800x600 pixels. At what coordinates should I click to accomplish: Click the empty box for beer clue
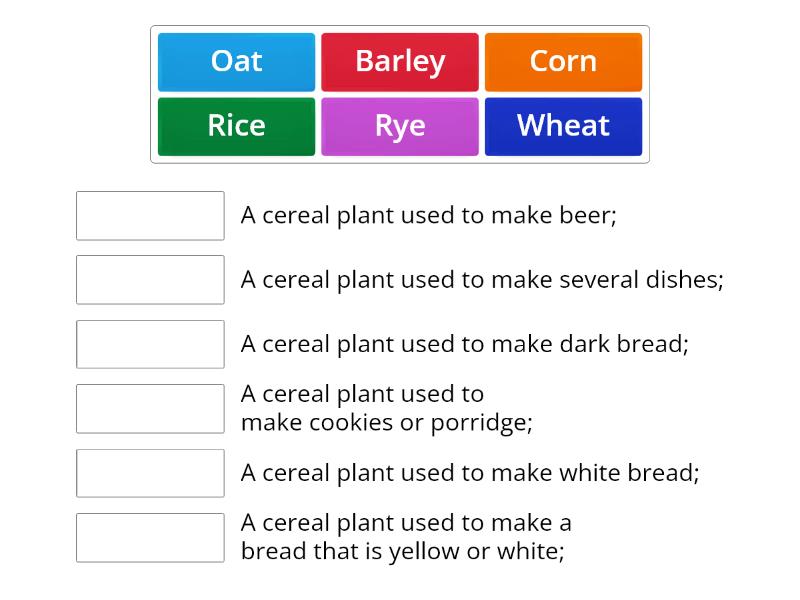pos(150,215)
